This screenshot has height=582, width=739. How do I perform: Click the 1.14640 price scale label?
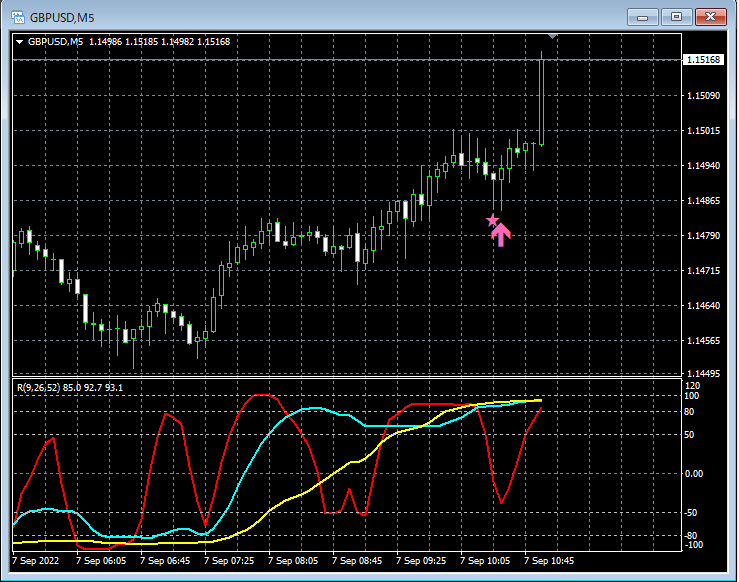pyautogui.click(x=703, y=306)
